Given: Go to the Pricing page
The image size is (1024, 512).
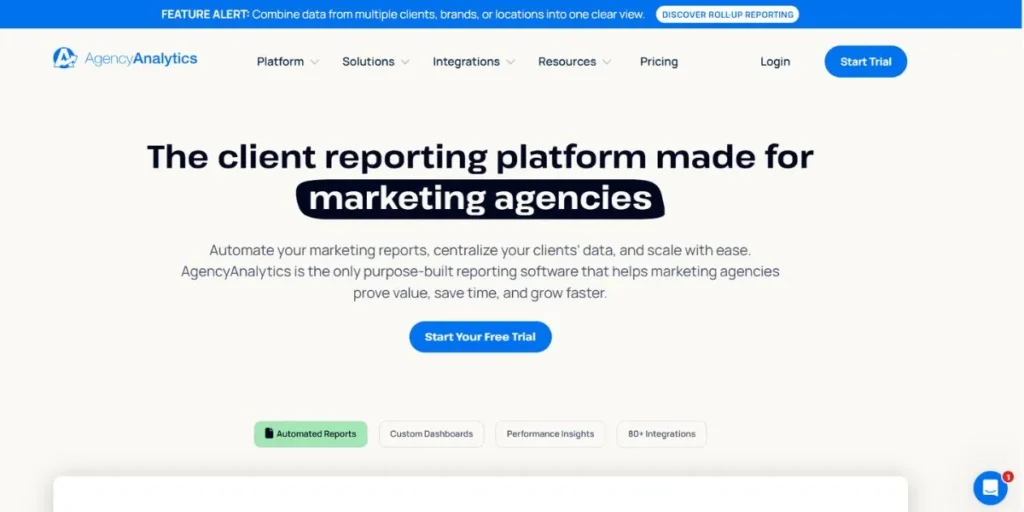Looking at the screenshot, I should (659, 61).
